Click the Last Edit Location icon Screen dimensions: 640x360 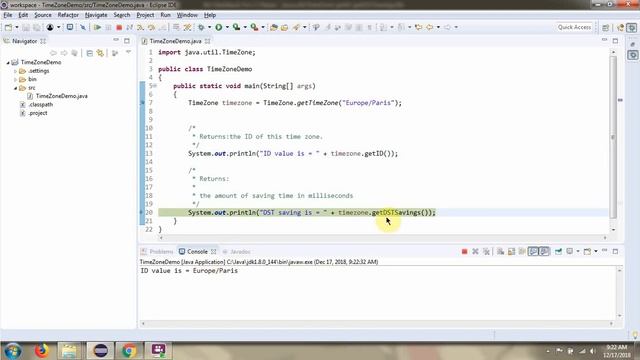pos(418,27)
